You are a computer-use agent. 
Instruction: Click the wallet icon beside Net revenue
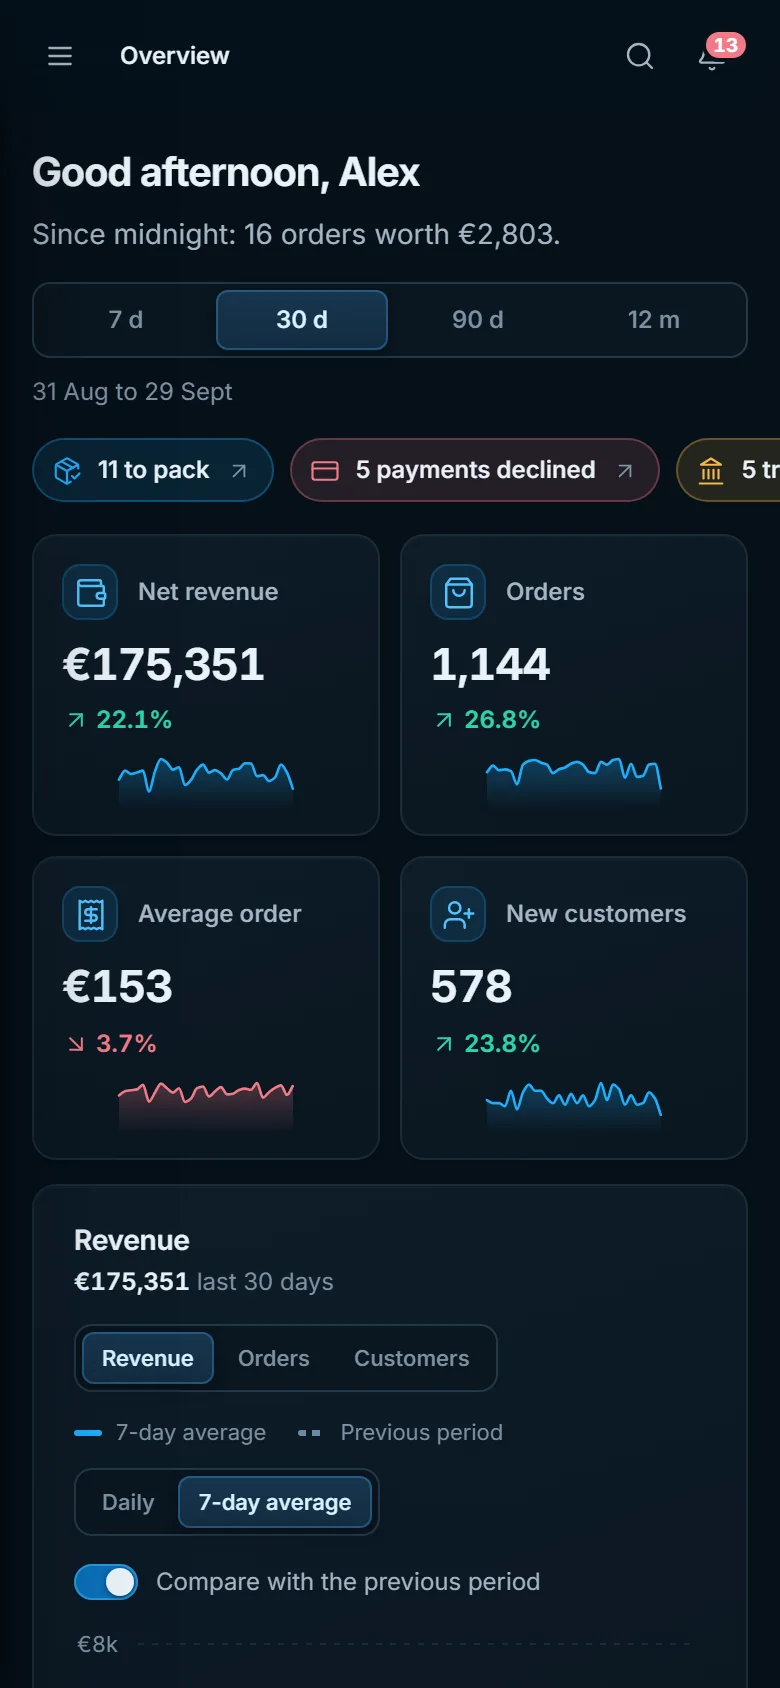(90, 592)
